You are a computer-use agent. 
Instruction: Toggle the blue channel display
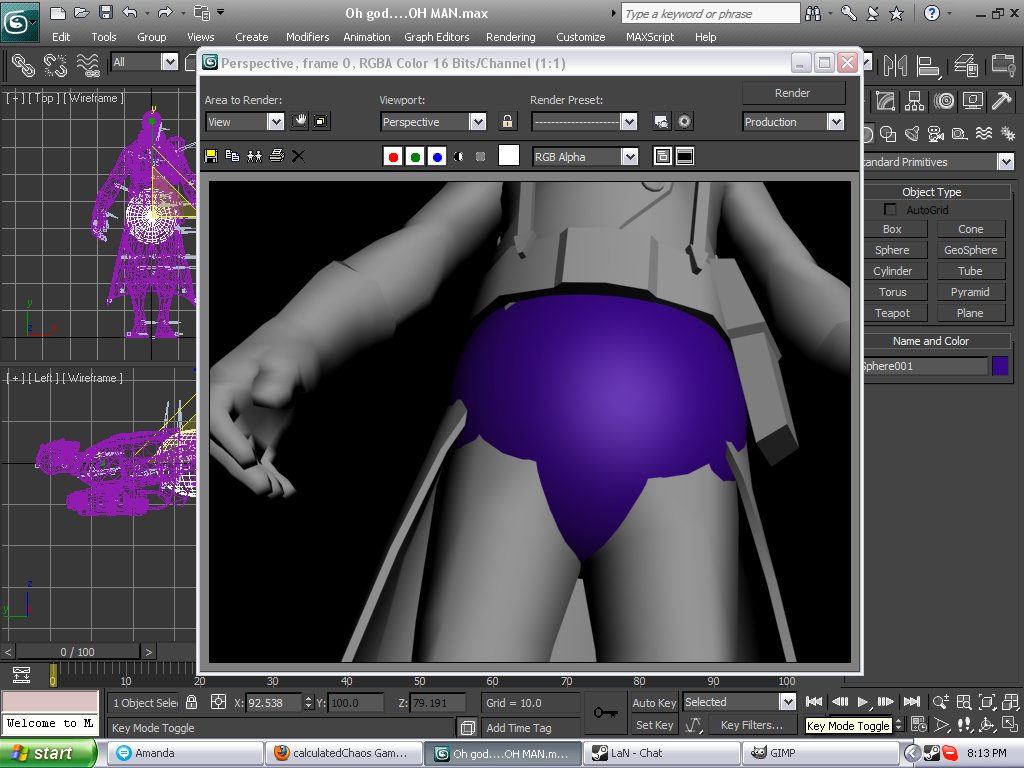(x=437, y=157)
